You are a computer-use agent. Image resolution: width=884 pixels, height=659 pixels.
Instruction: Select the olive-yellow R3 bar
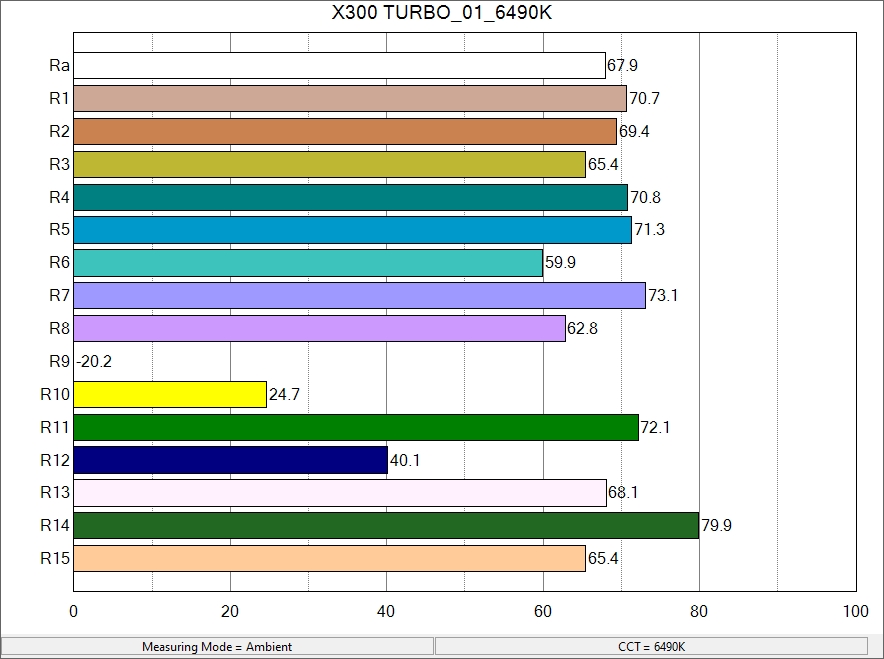click(329, 164)
